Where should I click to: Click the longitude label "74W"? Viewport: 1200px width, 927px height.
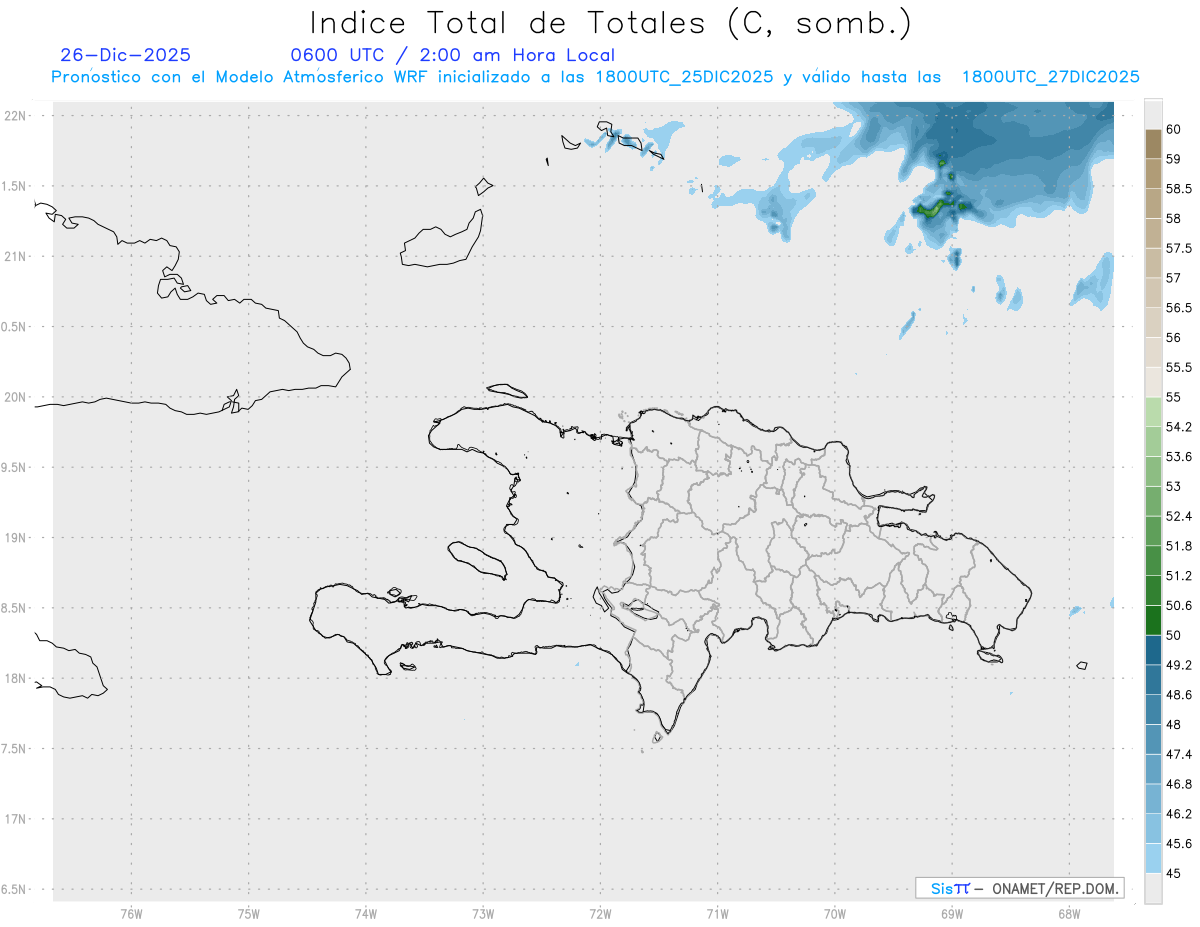point(365,913)
